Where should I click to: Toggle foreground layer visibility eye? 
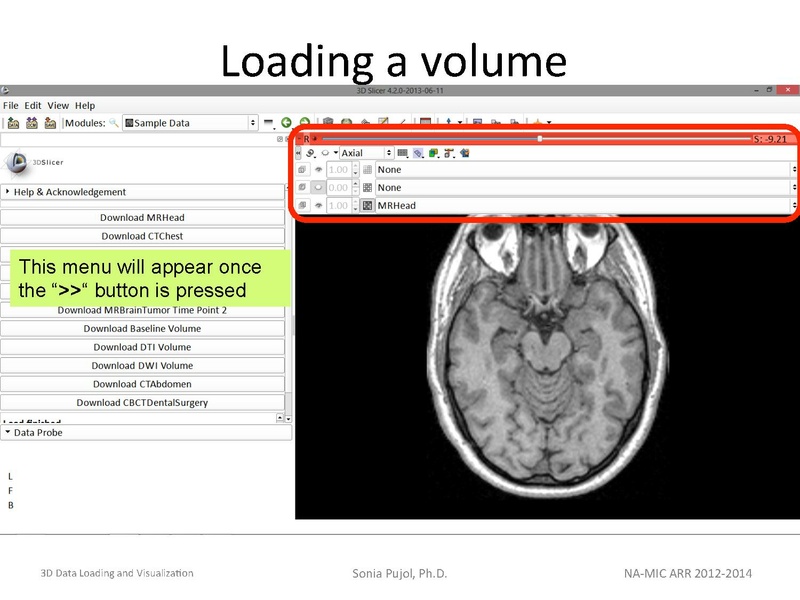(x=318, y=188)
